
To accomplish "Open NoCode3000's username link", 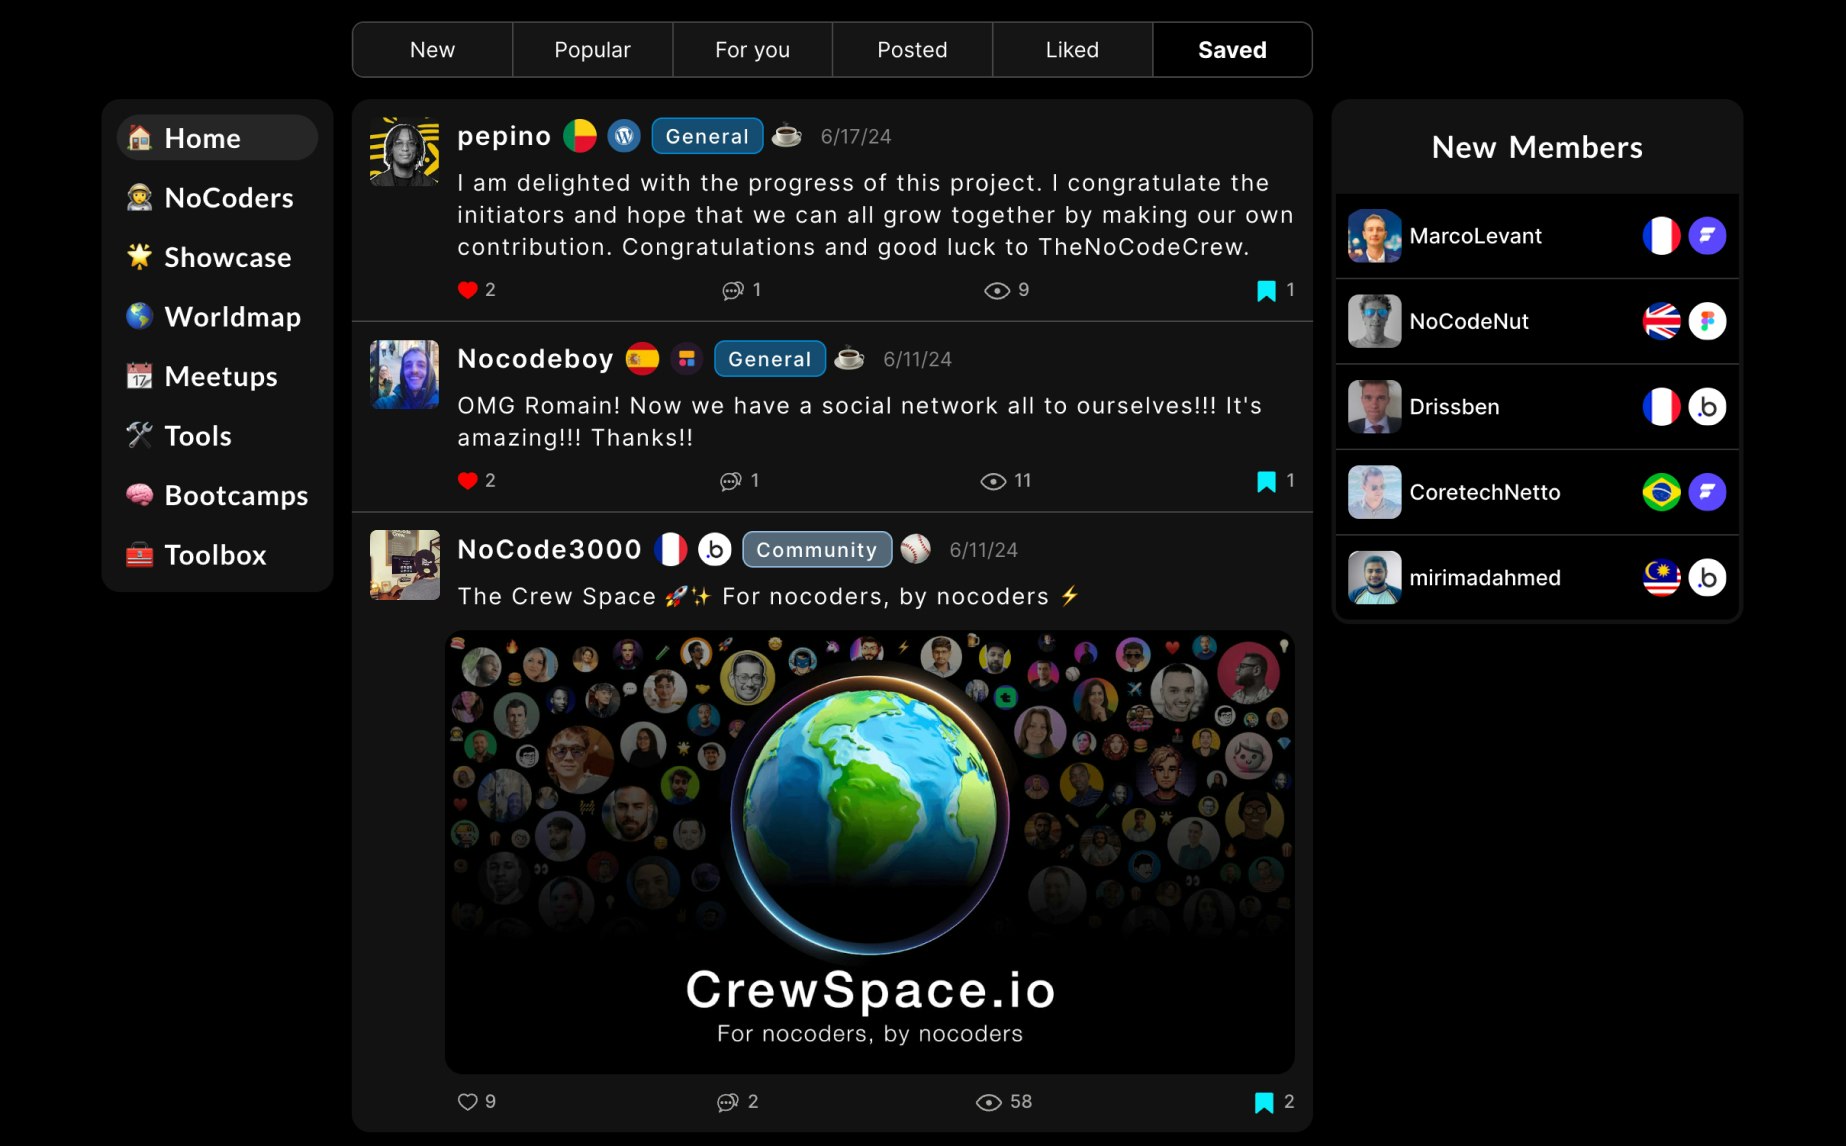I will pyautogui.click(x=549, y=549).
